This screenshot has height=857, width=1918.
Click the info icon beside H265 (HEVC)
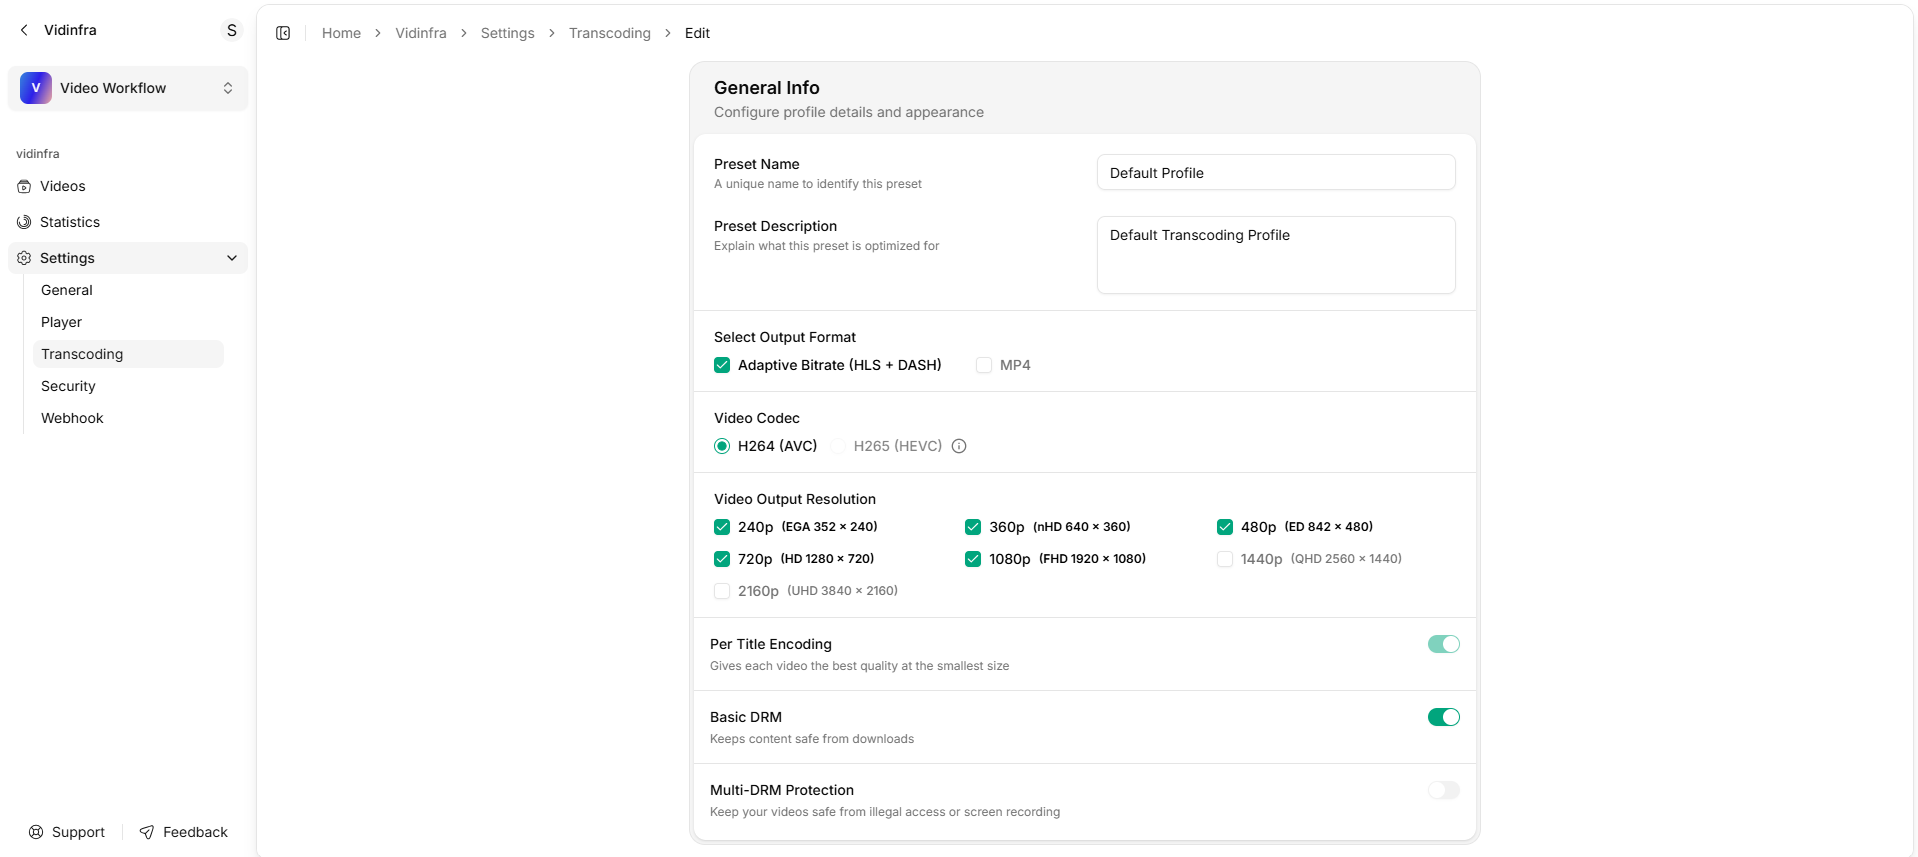coord(959,446)
